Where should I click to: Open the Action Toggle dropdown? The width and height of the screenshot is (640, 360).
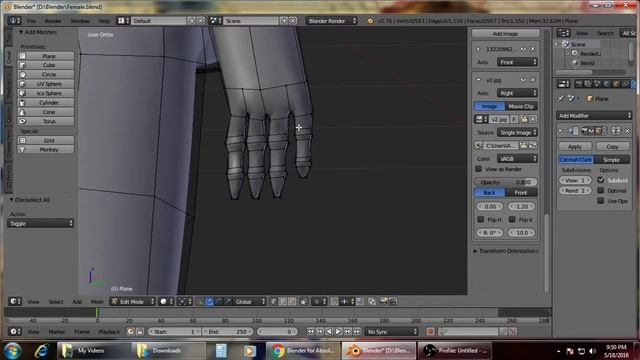click(x=40, y=223)
